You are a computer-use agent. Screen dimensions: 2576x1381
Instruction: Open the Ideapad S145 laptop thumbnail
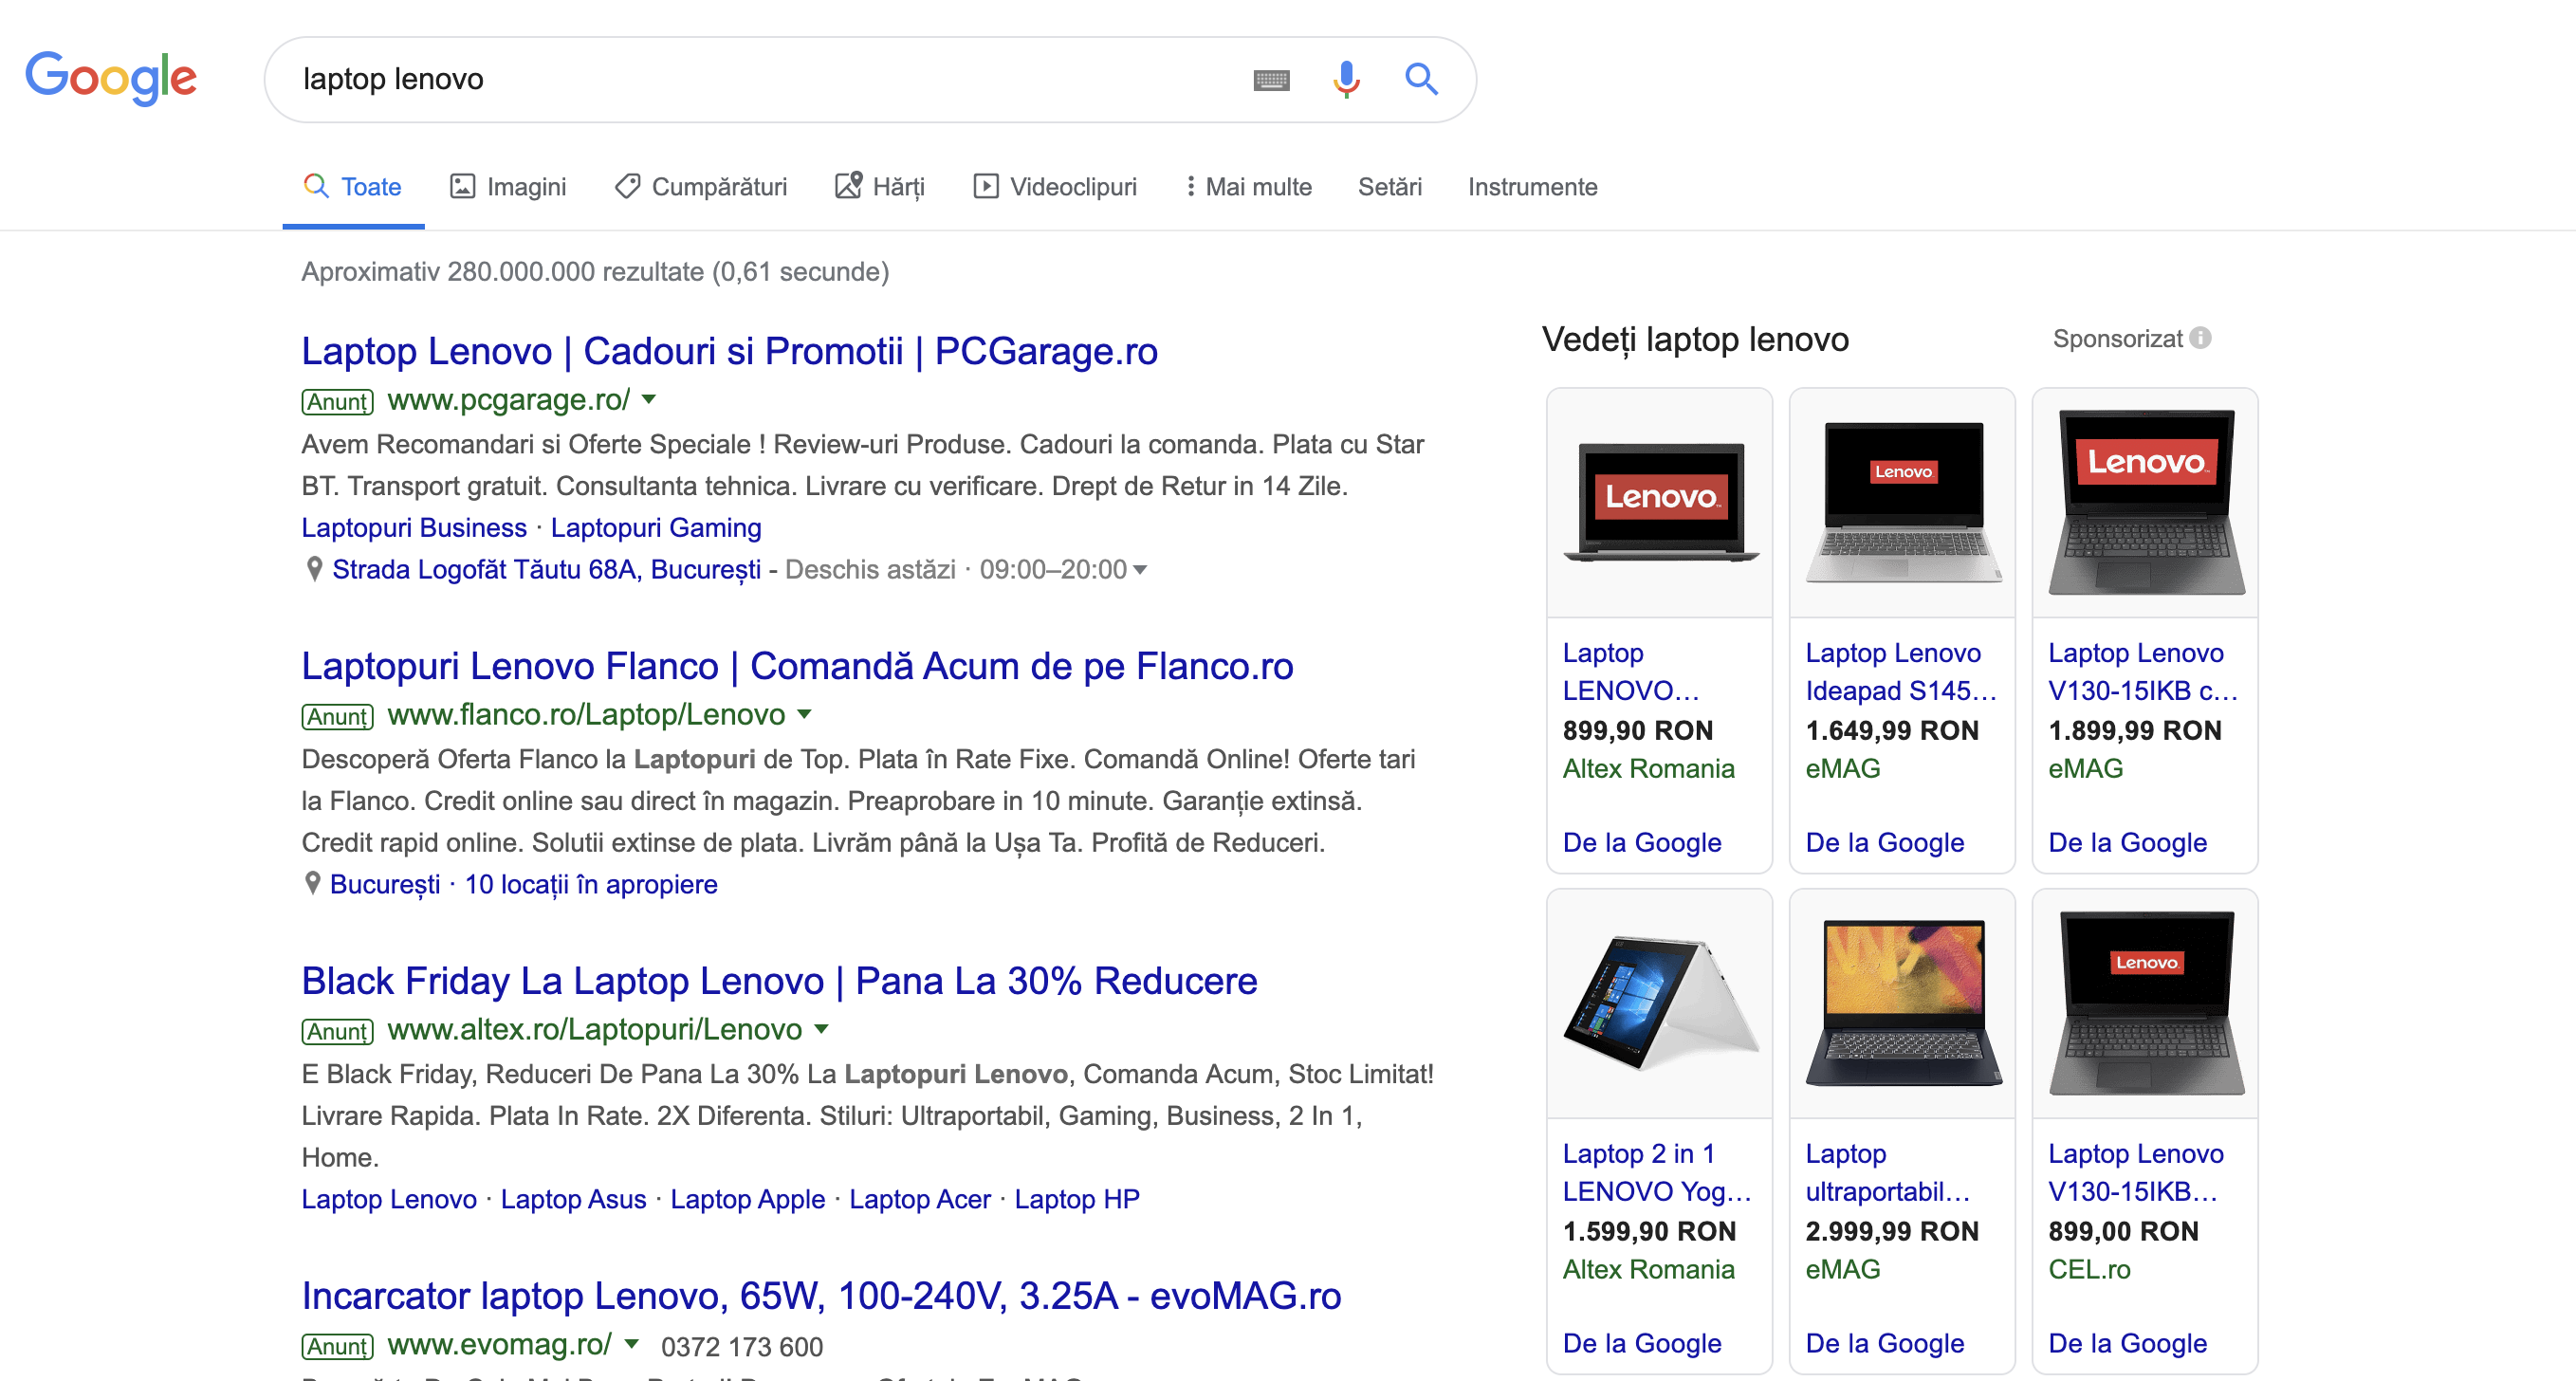click(x=1902, y=502)
